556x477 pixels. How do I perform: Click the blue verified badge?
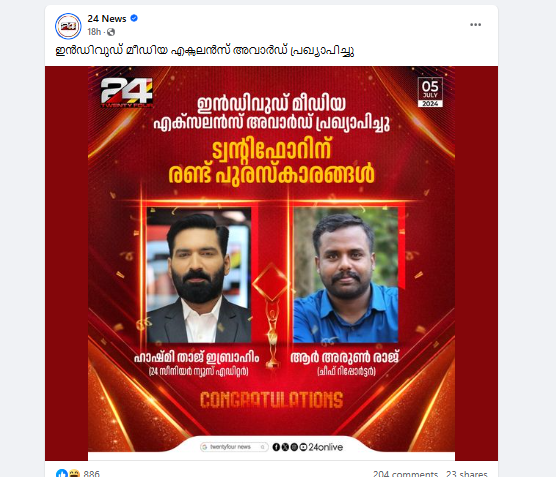[x=134, y=18]
